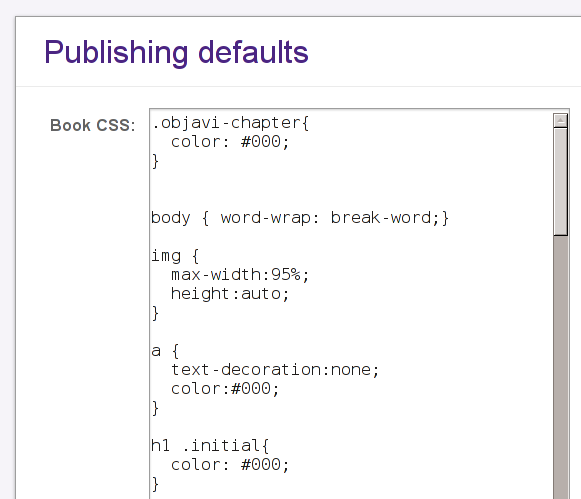Place cursor on .objavi-chapter{ selector line
581x499 pixels.
click(230, 123)
